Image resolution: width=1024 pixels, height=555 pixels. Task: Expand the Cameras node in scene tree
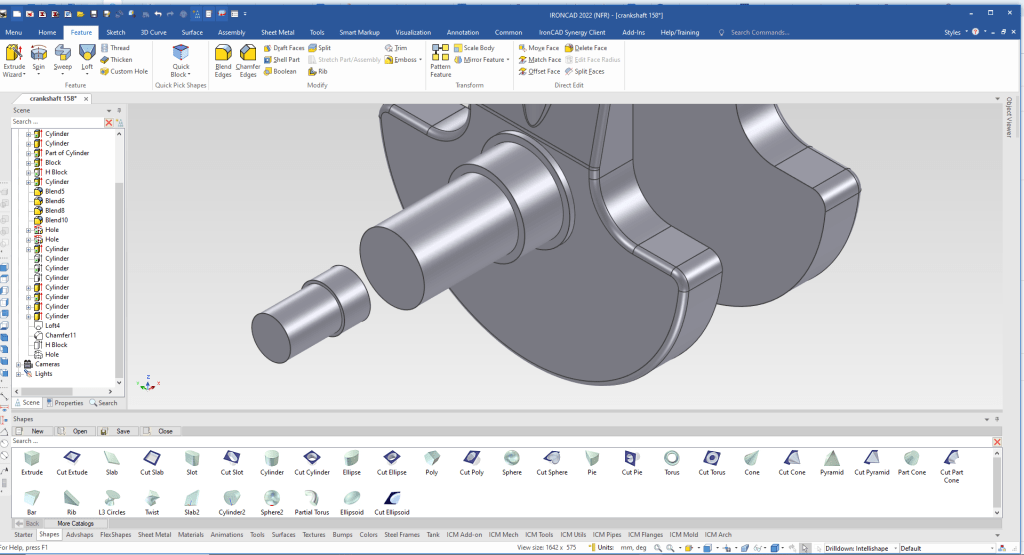(19, 364)
